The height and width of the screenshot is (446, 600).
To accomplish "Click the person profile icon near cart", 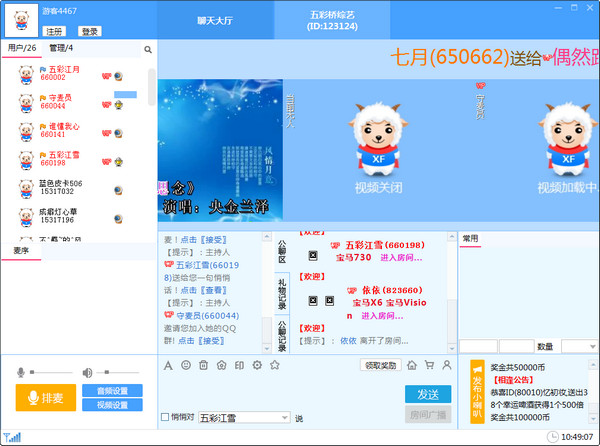I will coord(446,366).
